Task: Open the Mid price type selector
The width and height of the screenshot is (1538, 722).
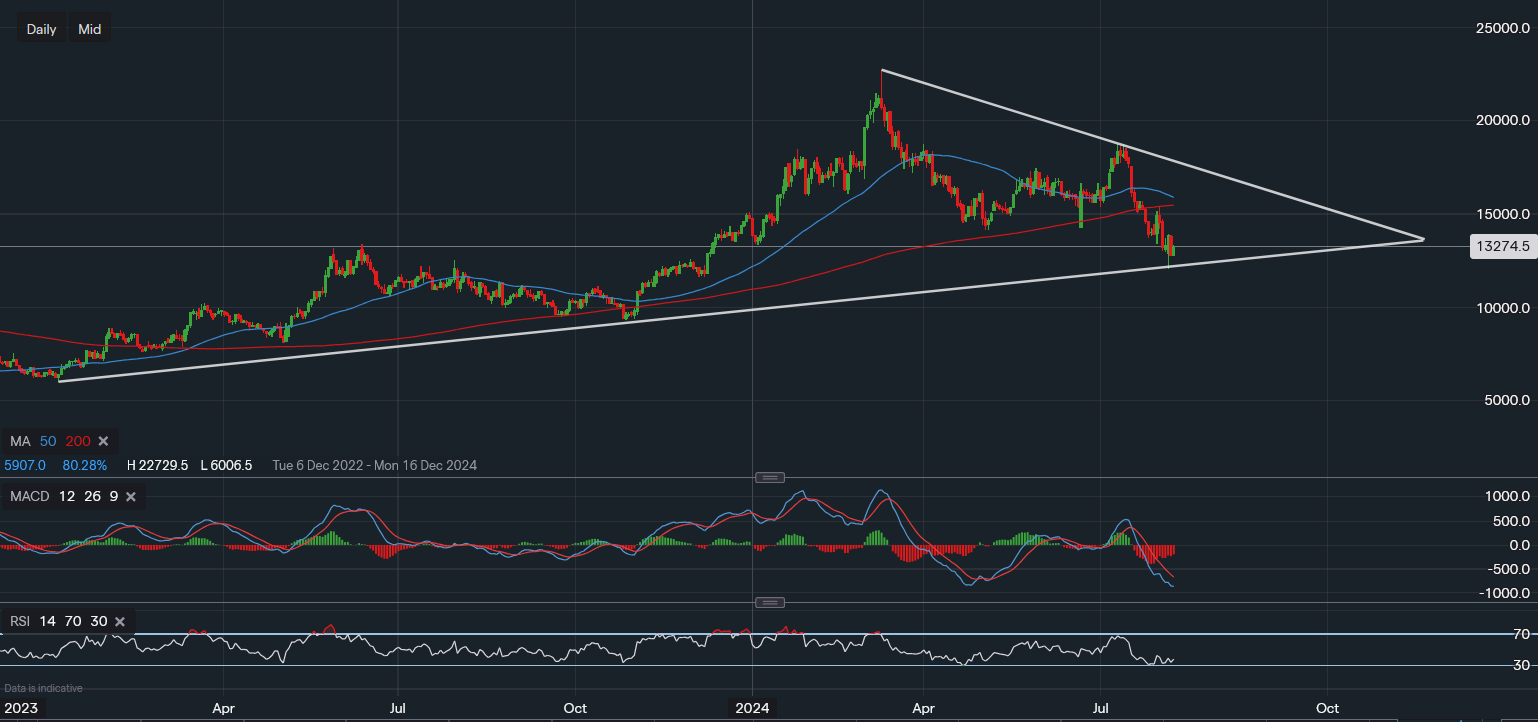Action: (x=90, y=29)
